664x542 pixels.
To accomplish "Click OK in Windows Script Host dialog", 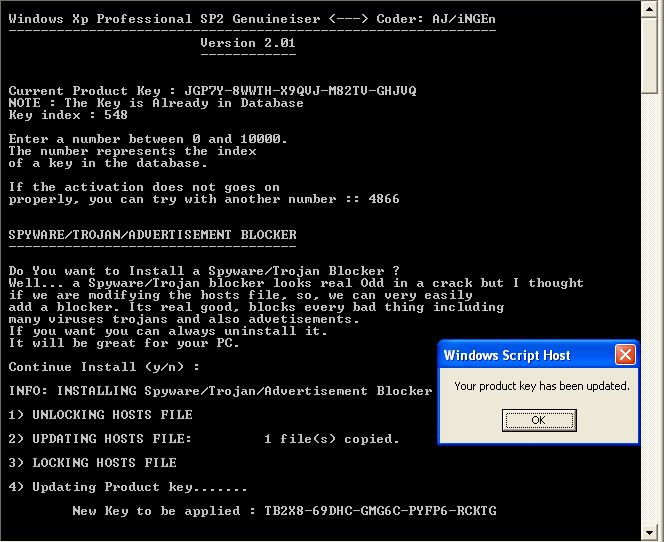I will (x=539, y=420).
